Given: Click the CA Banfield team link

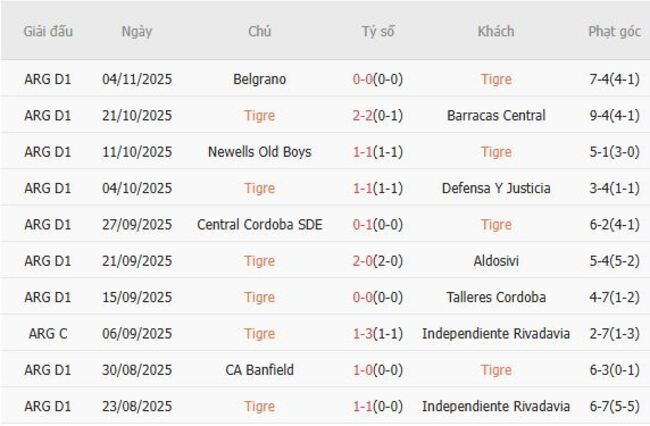Looking at the screenshot, I should click(x=259, y=370).
